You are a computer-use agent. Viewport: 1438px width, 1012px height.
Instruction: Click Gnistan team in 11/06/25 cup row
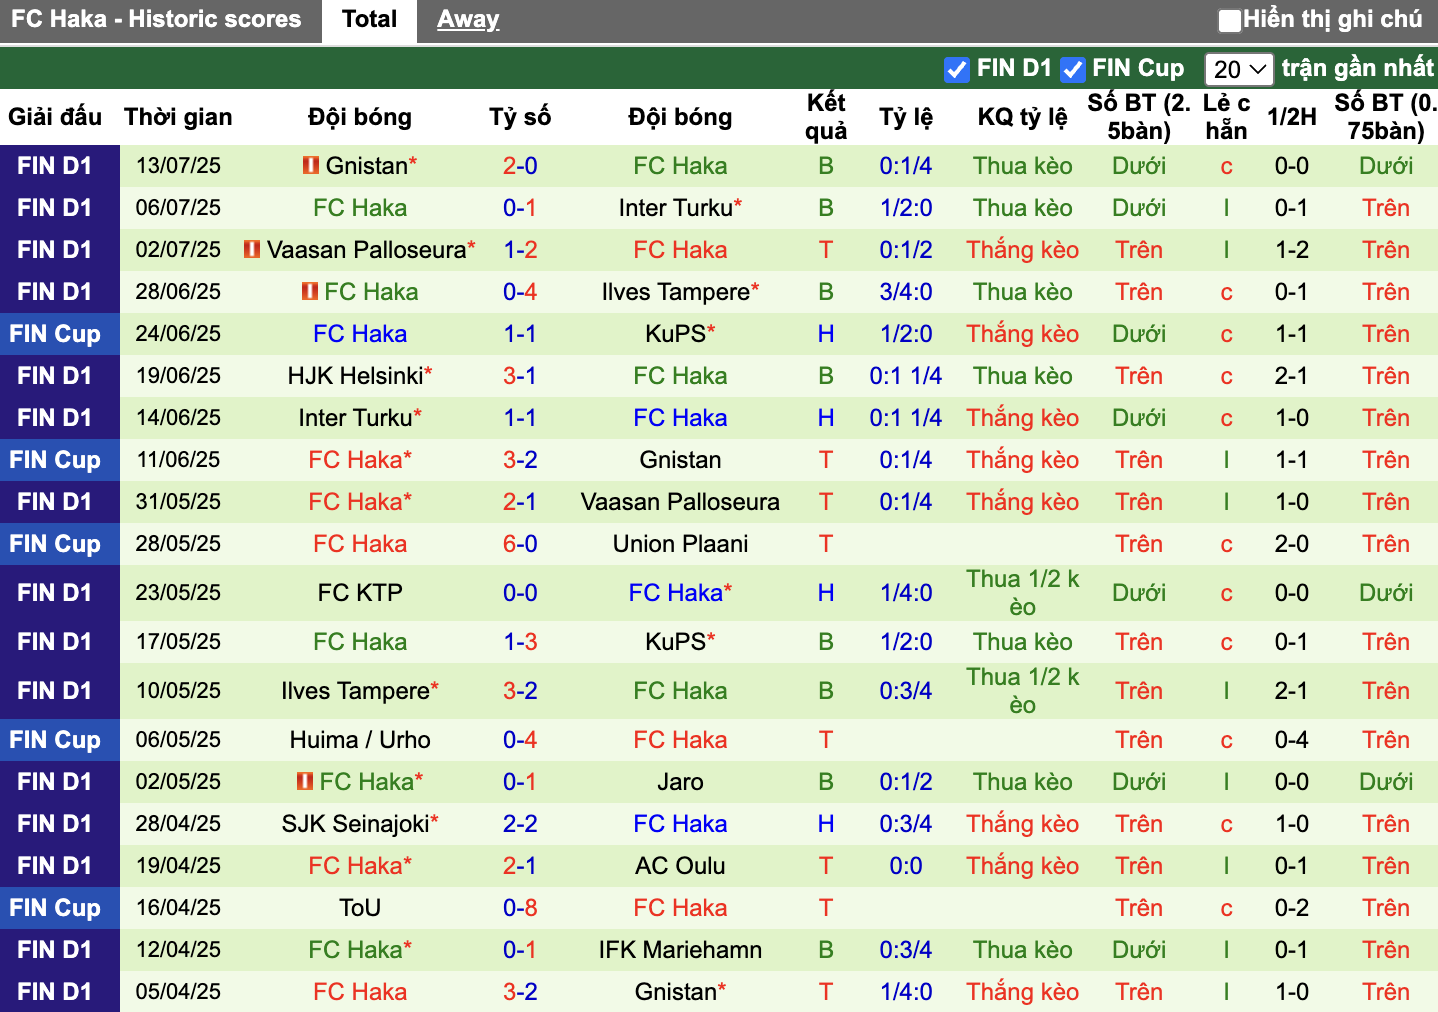click(680, 460)
